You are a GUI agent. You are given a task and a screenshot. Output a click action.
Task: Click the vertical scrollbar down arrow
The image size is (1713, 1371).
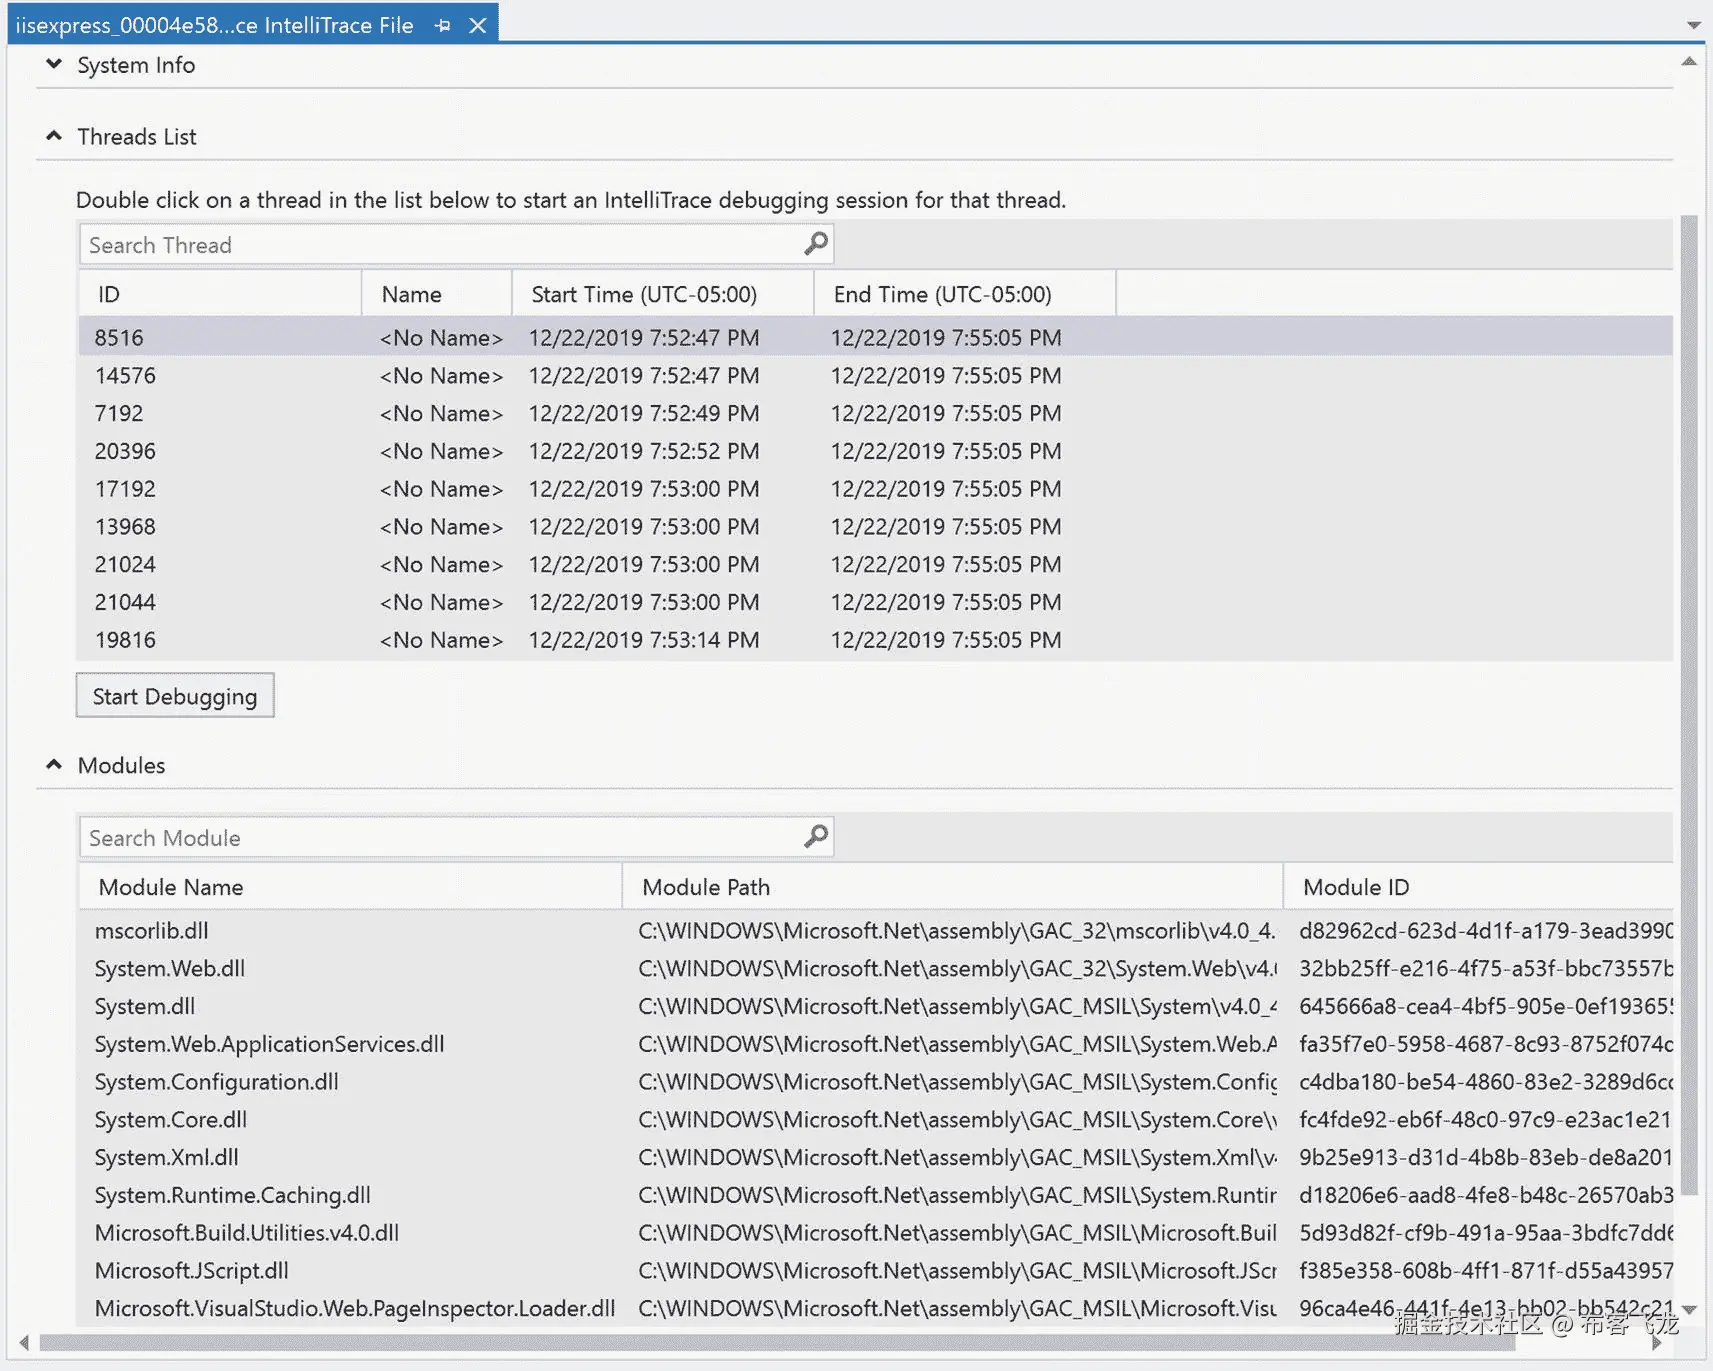[1689, 1309]
